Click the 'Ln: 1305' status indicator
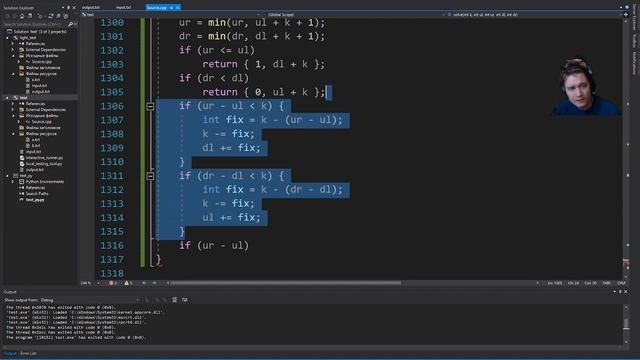The image size is (640, 360). pos(555,283)
